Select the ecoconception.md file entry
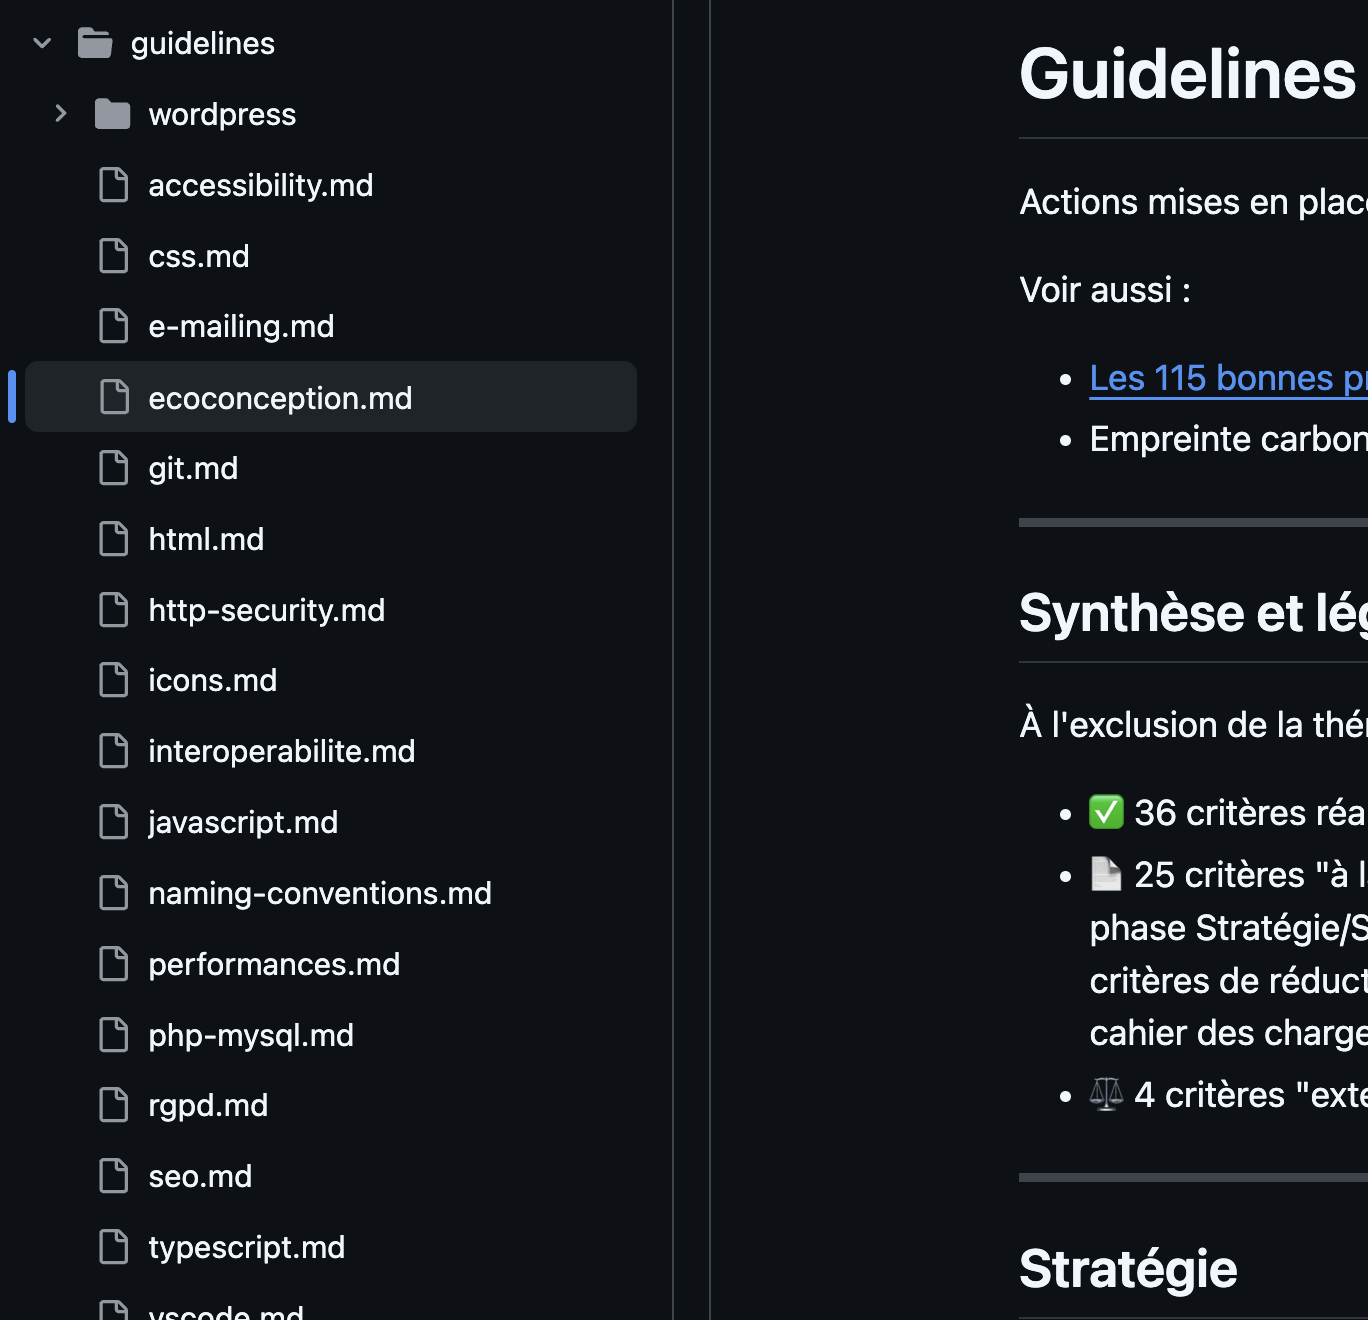The width and height of the screenshot is (1368, 1320). (280, 398)
